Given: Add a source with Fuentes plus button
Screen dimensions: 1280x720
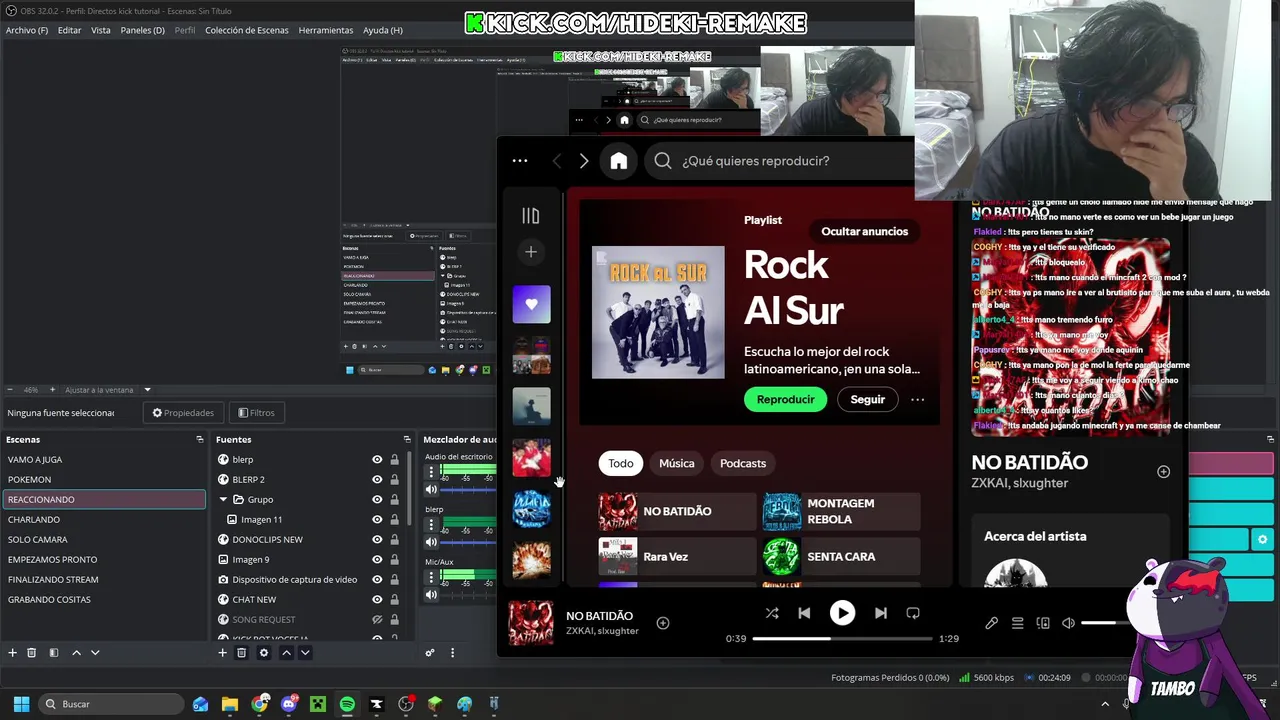Looking at the screenshot, I should click(223, 653).
